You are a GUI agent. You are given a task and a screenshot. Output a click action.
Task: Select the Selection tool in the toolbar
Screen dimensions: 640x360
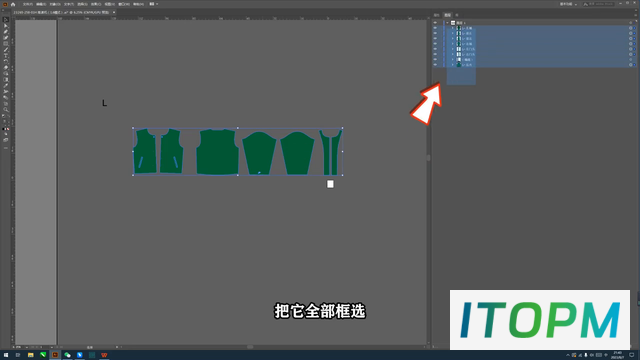(6, 20)
